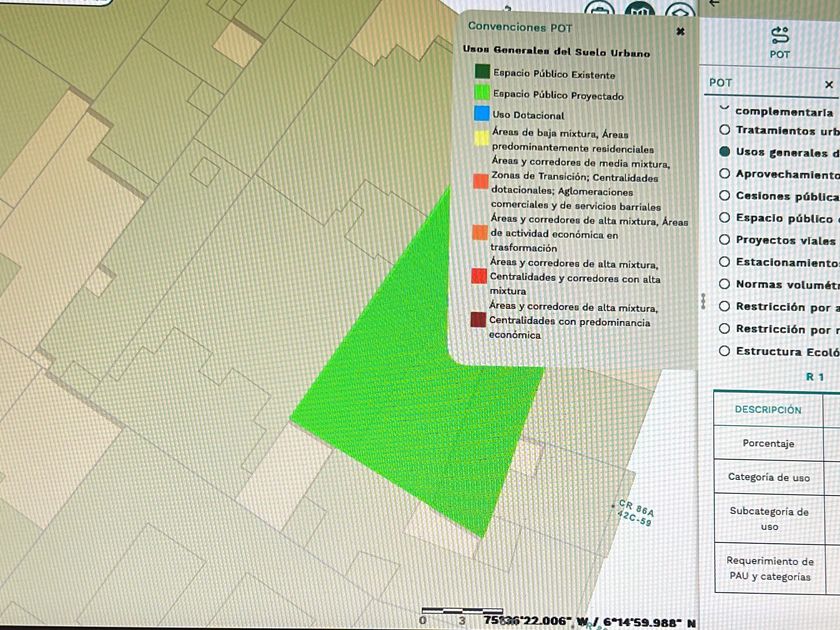The image size is (840, 630).
Task: Select the Estructura Ecológica layer option
Action: 724,351
